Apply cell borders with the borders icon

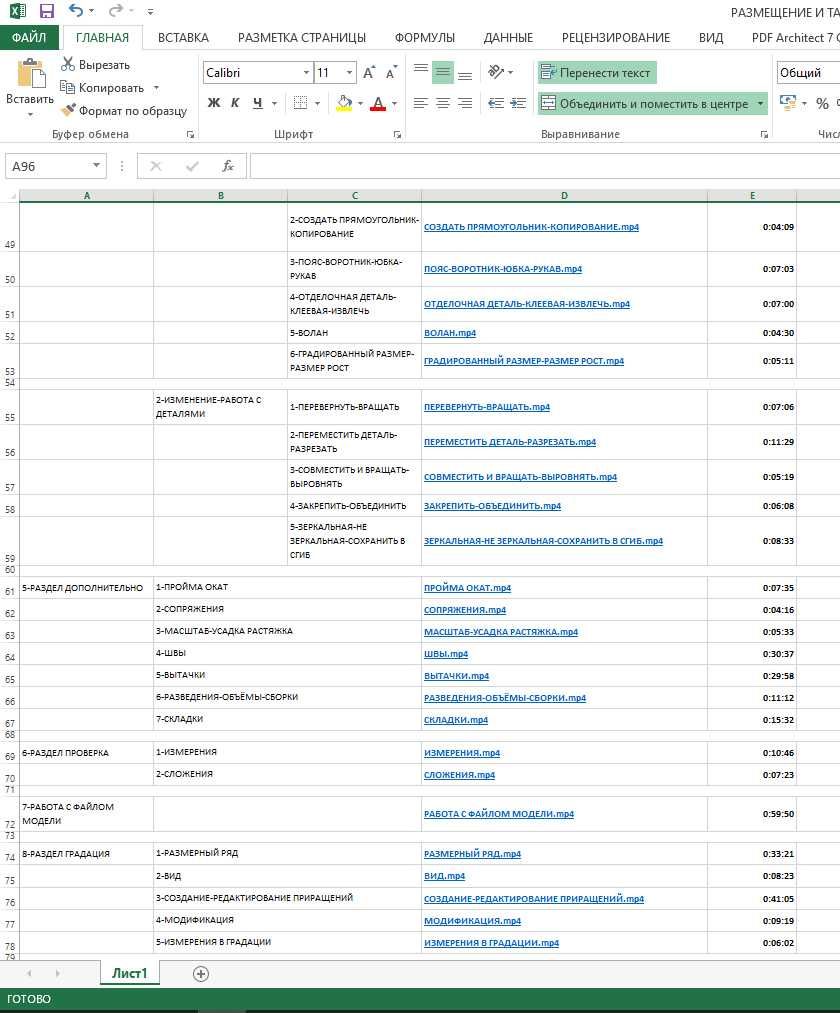point(300,103)
